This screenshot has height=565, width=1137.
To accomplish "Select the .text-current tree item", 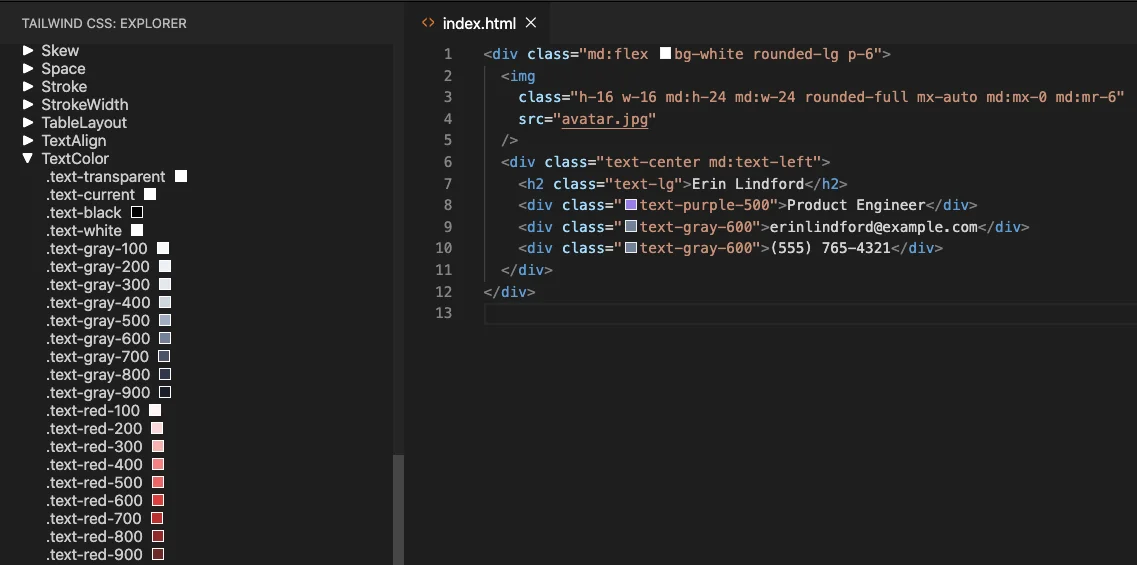I will pyautogui.click(x=91, y=194).
